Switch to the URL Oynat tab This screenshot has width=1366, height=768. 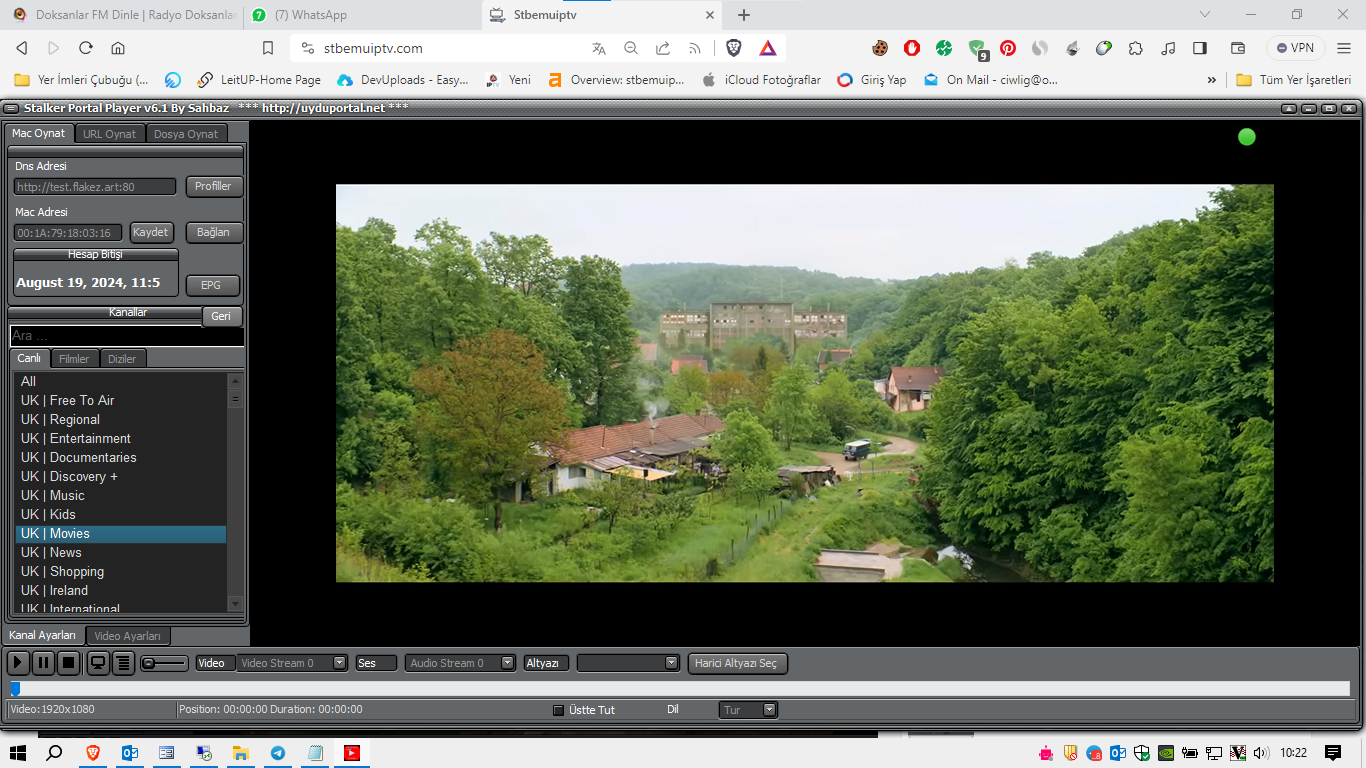[110, 134]
